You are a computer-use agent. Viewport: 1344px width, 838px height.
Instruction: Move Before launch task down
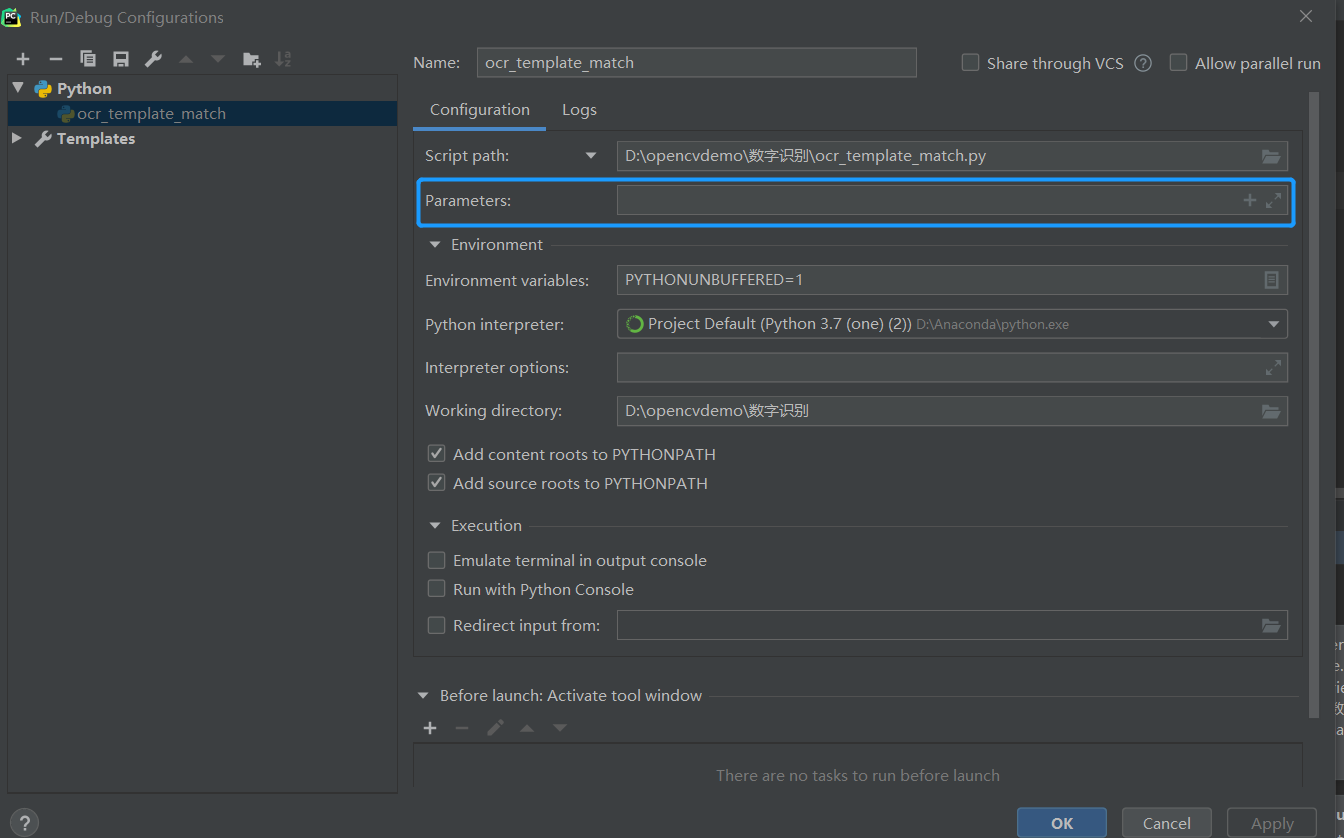tap(560, 728)
